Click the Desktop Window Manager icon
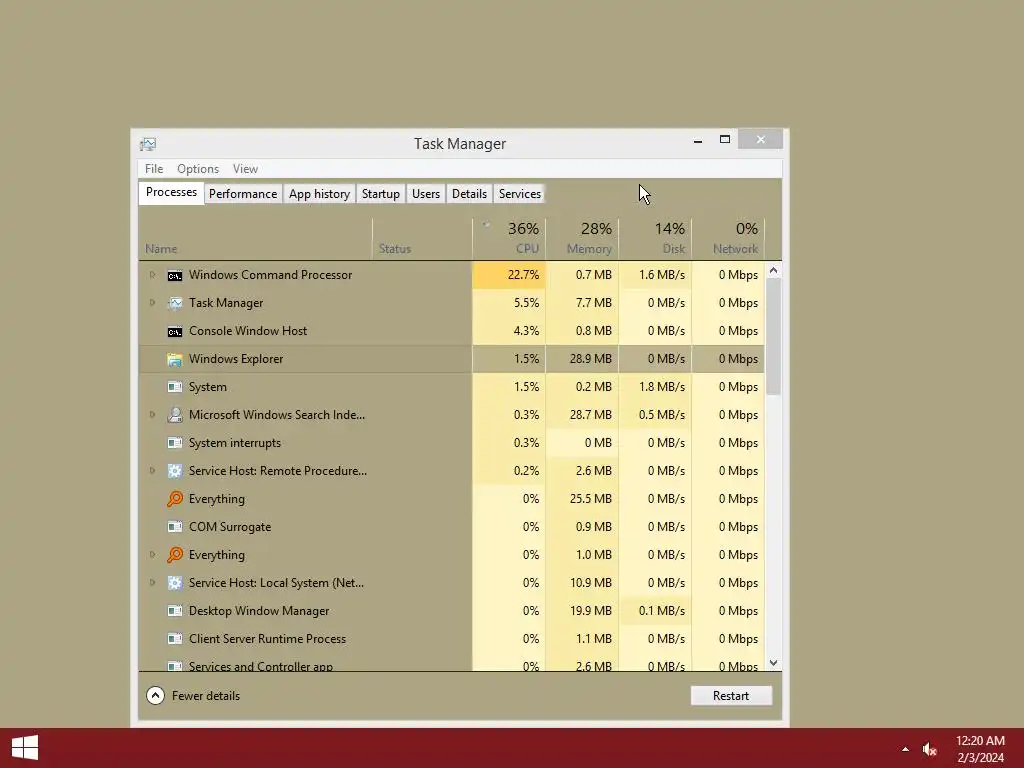Viewport: 1024px width, 768px height. click(x=174, y=611)
